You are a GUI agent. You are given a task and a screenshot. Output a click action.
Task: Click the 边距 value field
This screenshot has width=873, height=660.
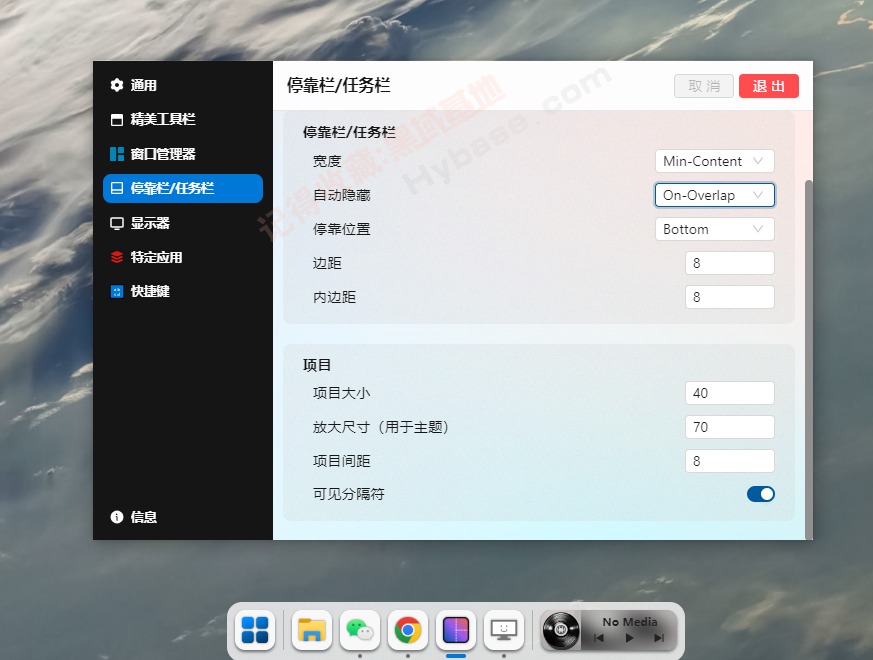tap(729, 263)
